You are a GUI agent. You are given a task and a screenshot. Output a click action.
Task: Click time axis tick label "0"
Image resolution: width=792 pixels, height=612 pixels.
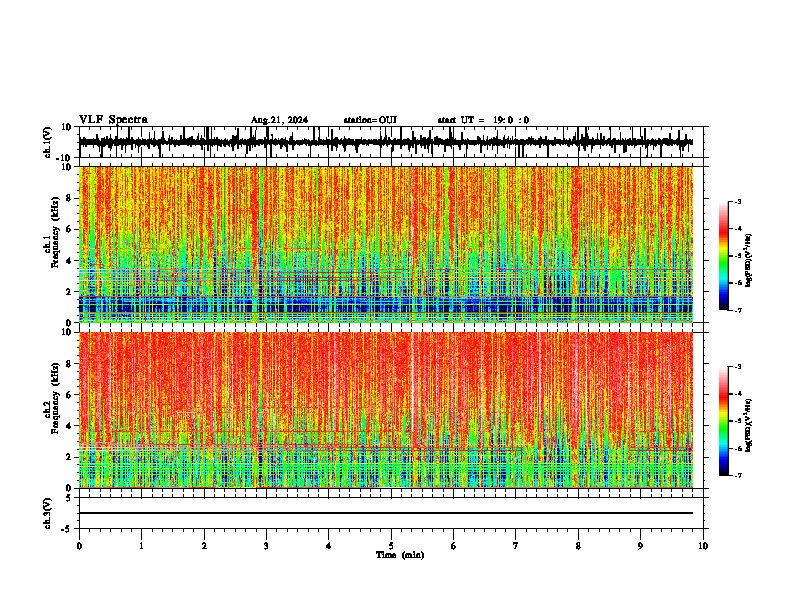coord(79,546)
